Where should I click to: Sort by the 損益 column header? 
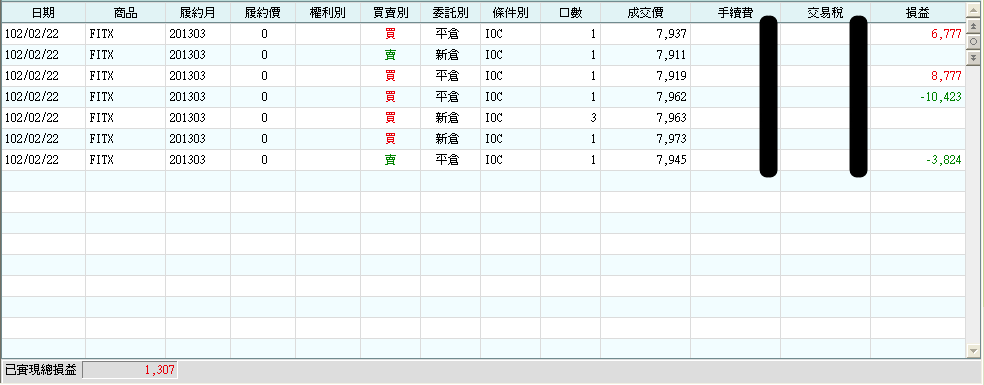pyautogui.click(x=917, y=13)
